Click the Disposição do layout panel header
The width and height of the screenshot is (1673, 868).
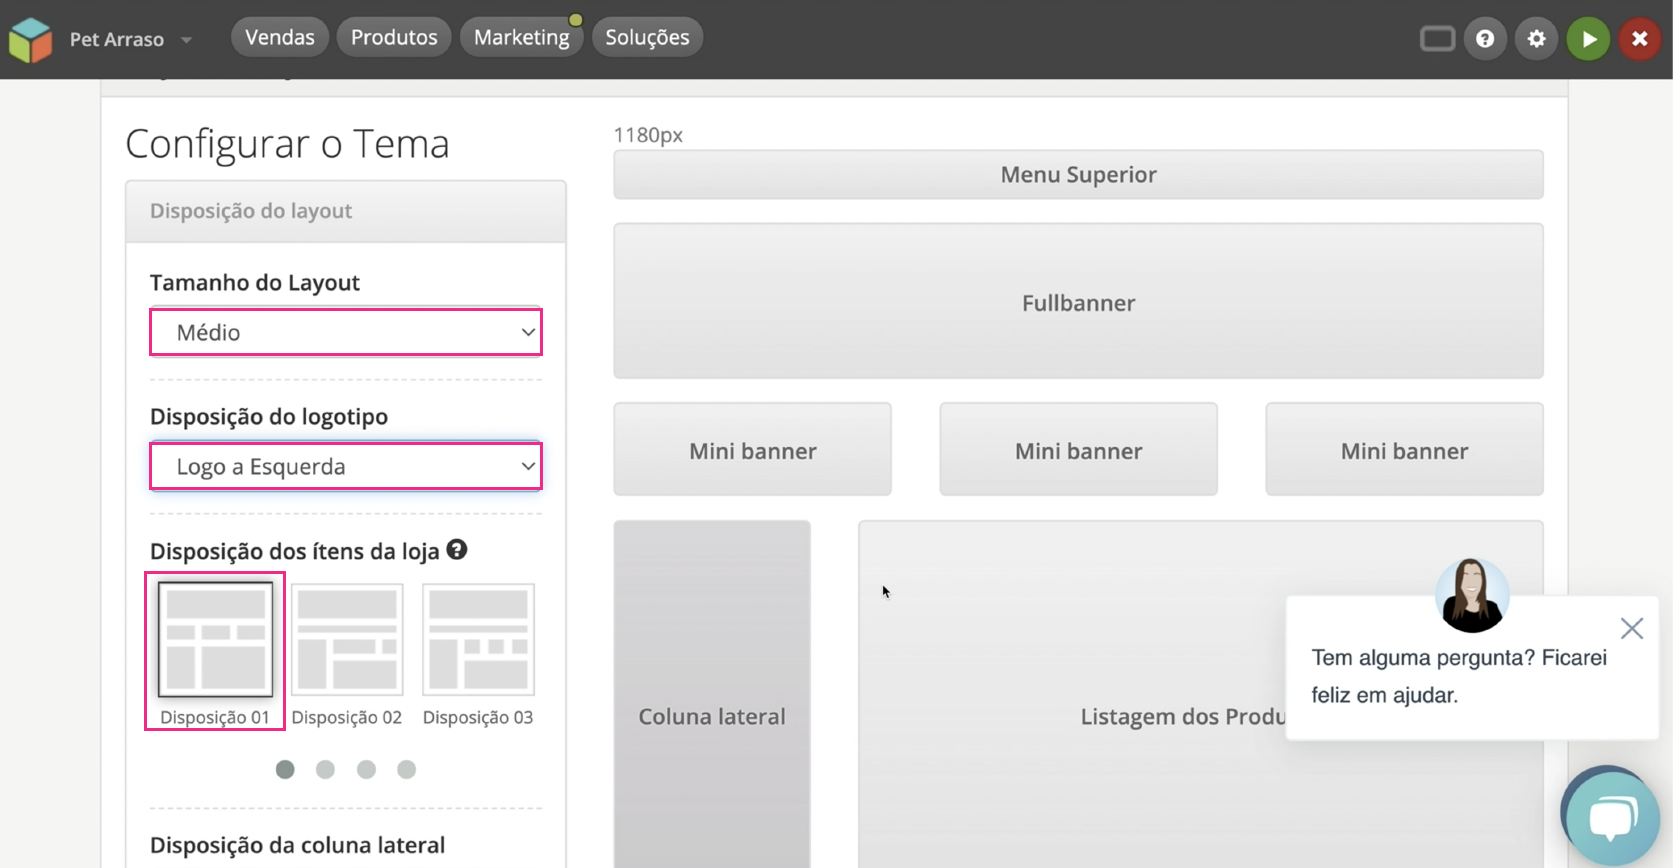[346, 211]
